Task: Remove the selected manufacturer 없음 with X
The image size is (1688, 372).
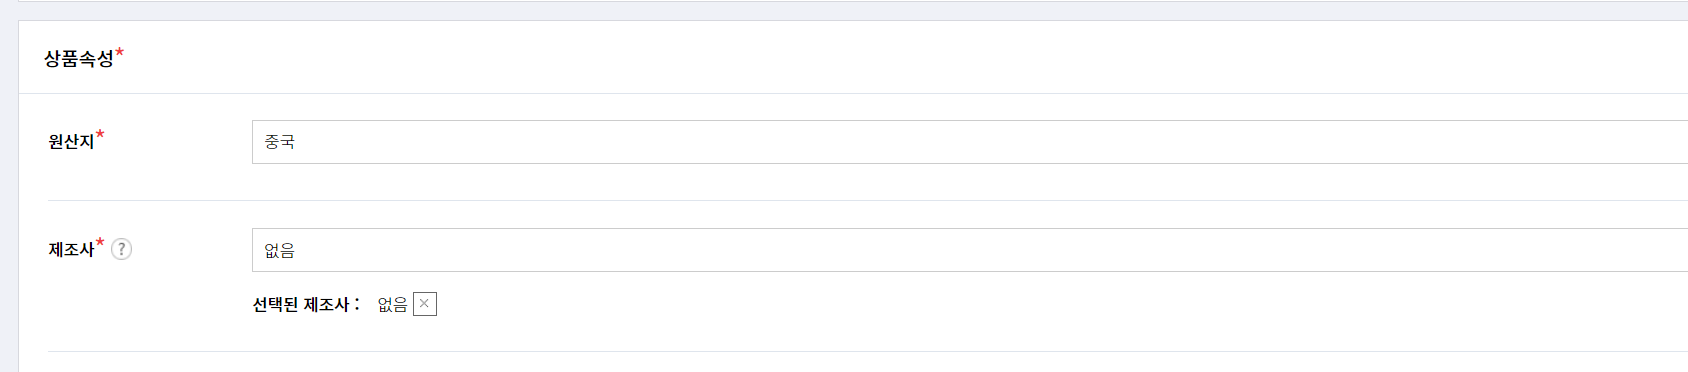Action: pos(425,304)
